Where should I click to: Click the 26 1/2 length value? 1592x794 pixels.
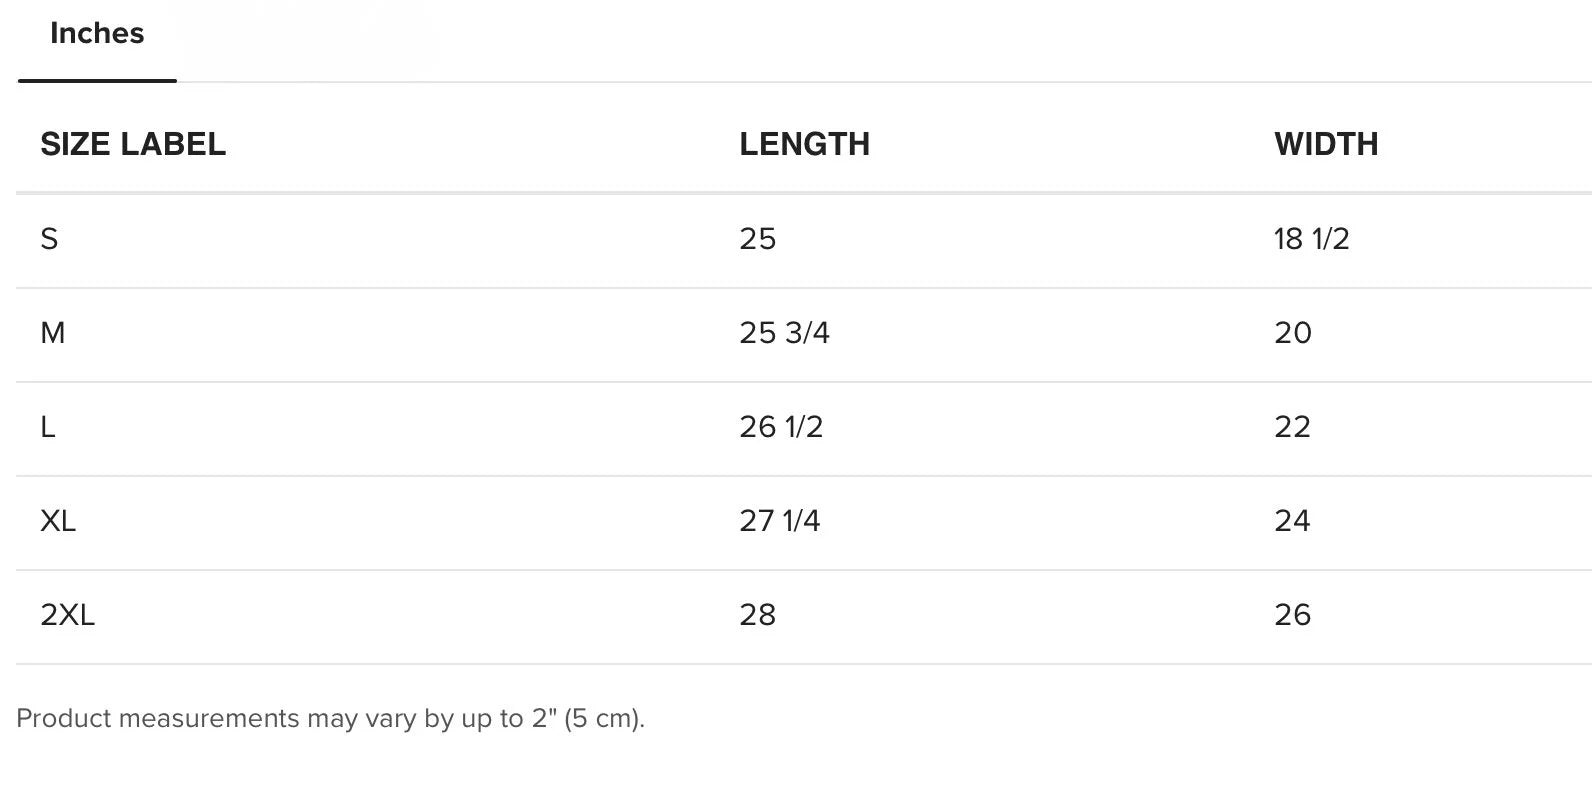point(781,427)
